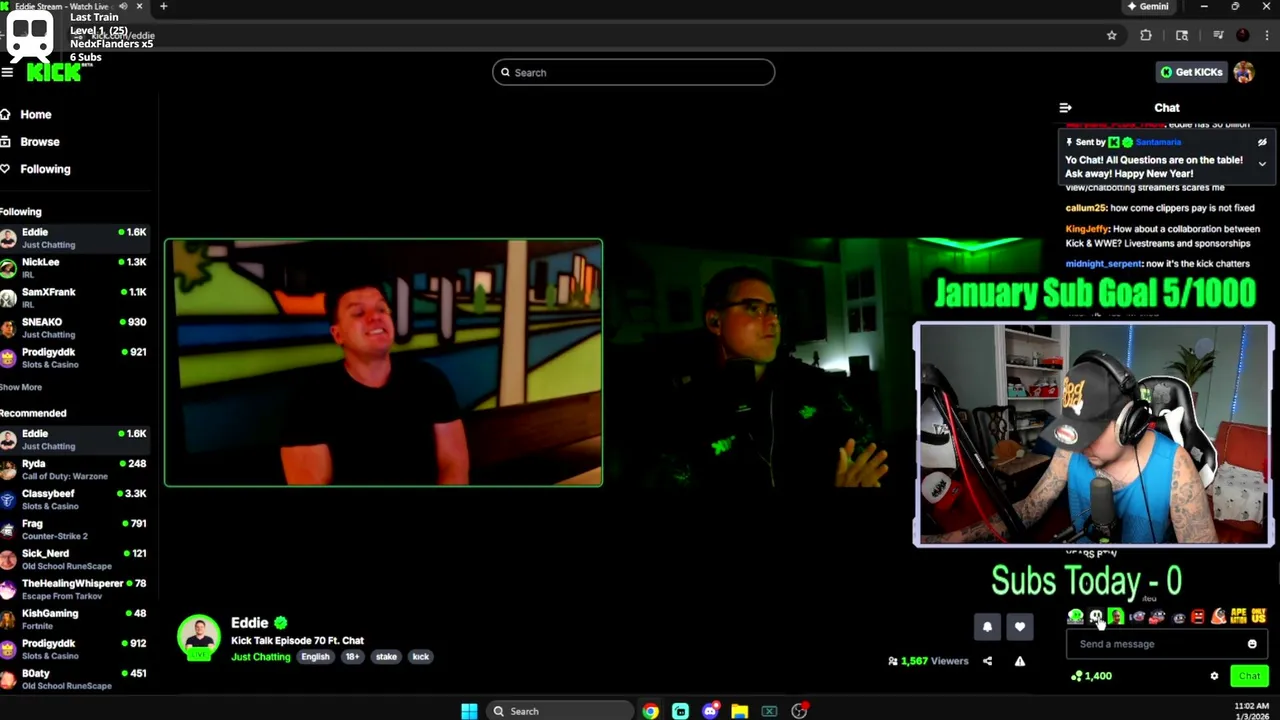Image resolution: width=1280 pixels, height=720 pixels.
Task: Select the 18+ tag below stream title
Action: coord(352,657)
